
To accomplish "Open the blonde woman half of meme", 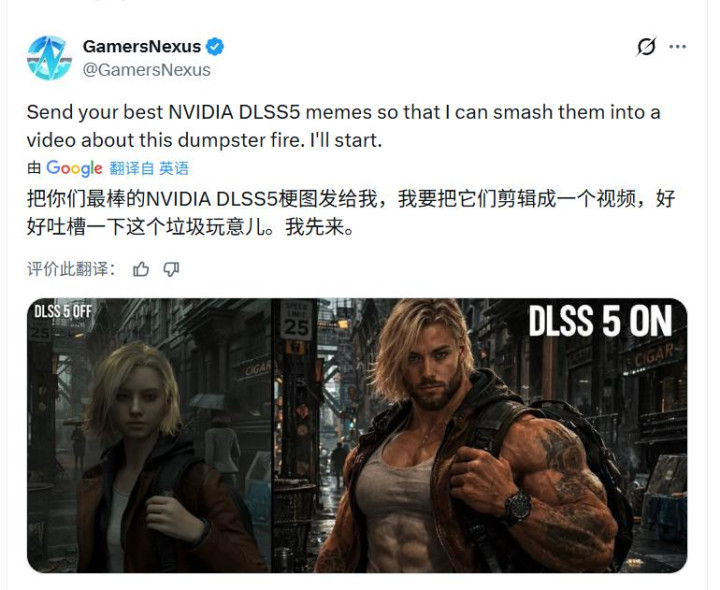I will (x=149, y=435).
